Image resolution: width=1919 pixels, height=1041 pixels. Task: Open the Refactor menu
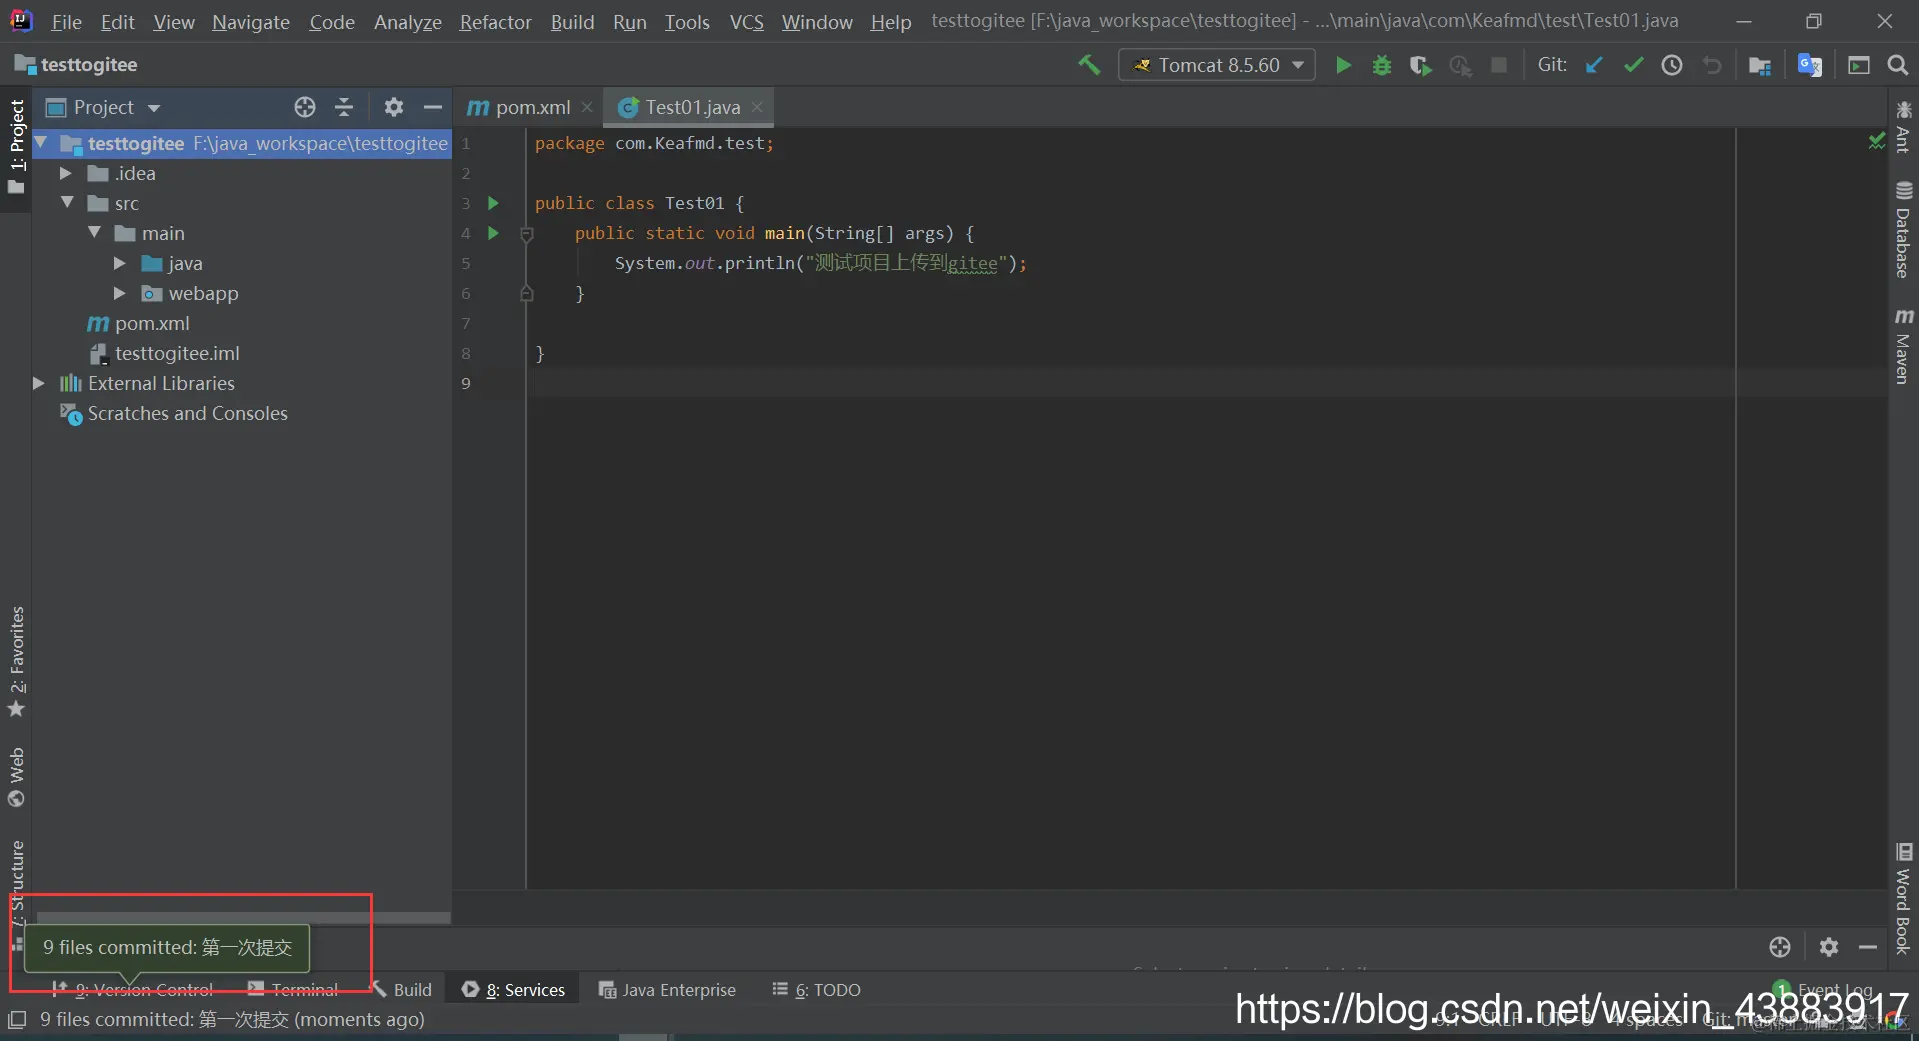pos(495,21)
